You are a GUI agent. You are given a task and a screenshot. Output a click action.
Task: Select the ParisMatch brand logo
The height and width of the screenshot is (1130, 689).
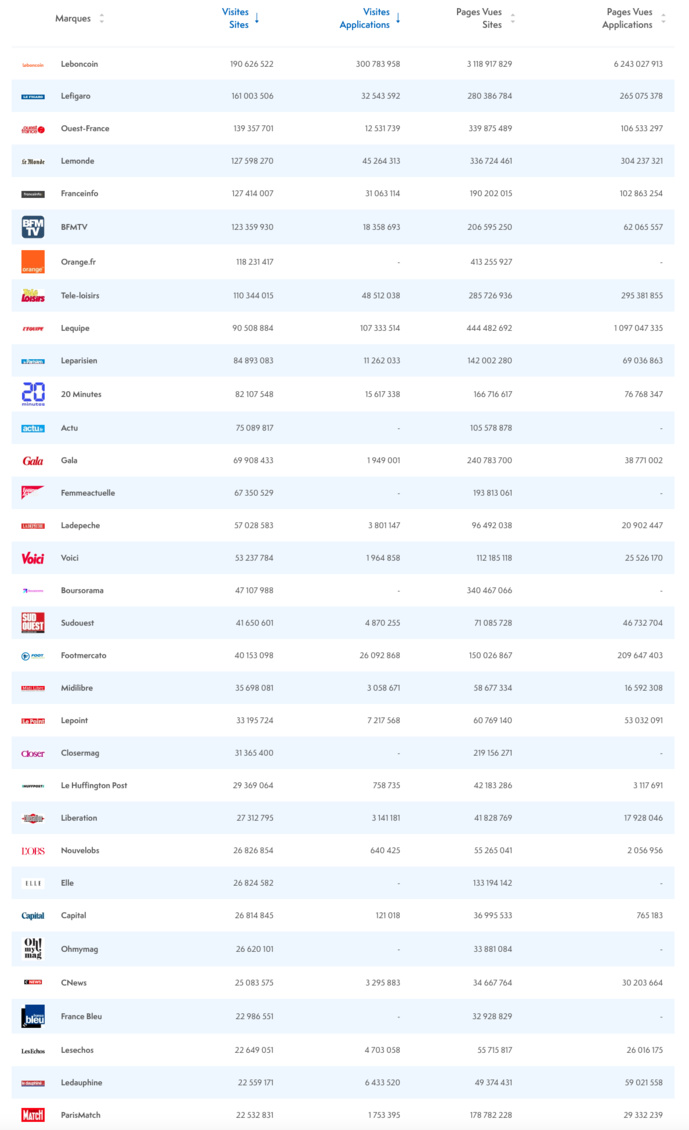point(32,1115)
